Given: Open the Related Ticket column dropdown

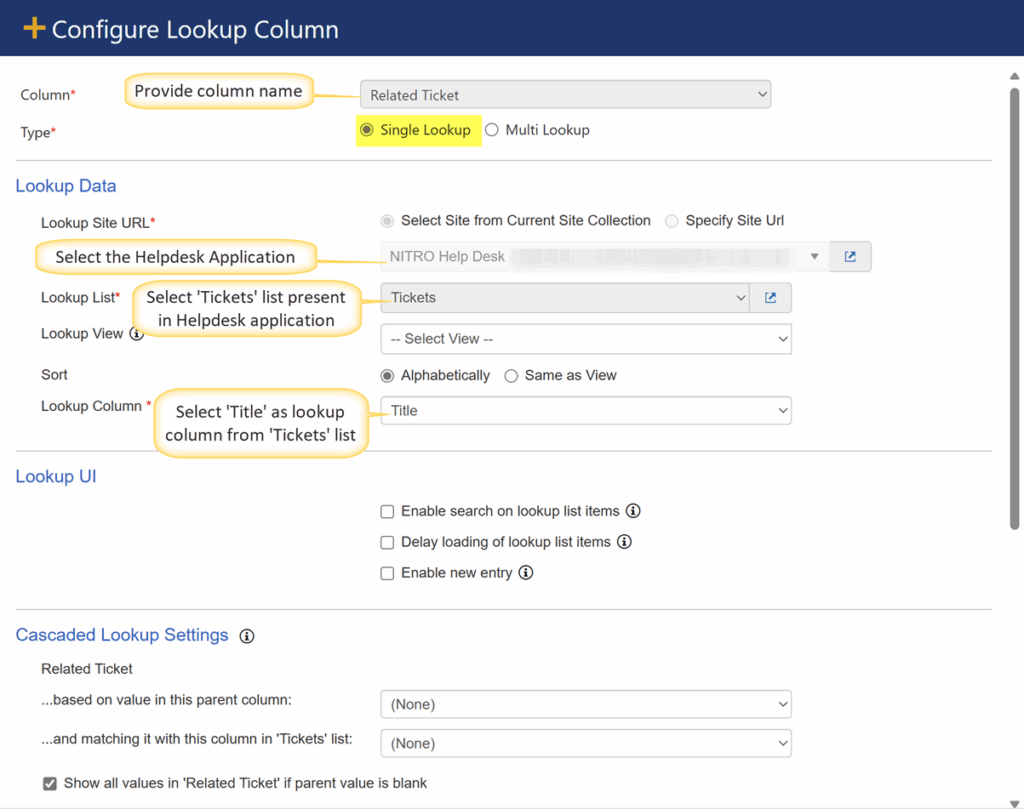Looking at the screenshot, I should pos(565,95).
